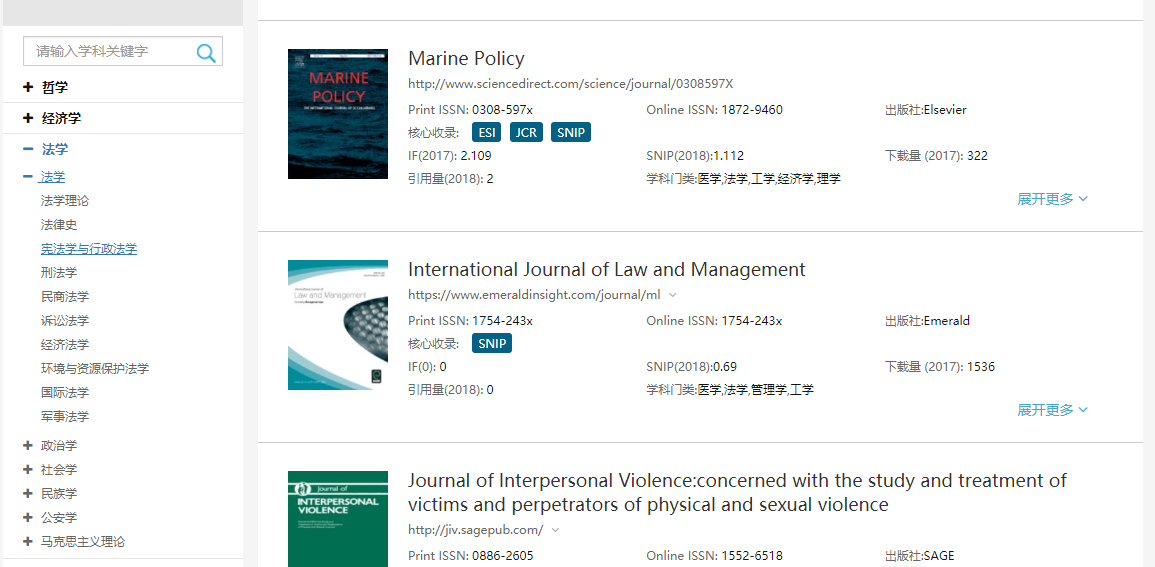Click the search magnifier icon in subject box
Screen dimensions: 1155x567
(206, 52)
